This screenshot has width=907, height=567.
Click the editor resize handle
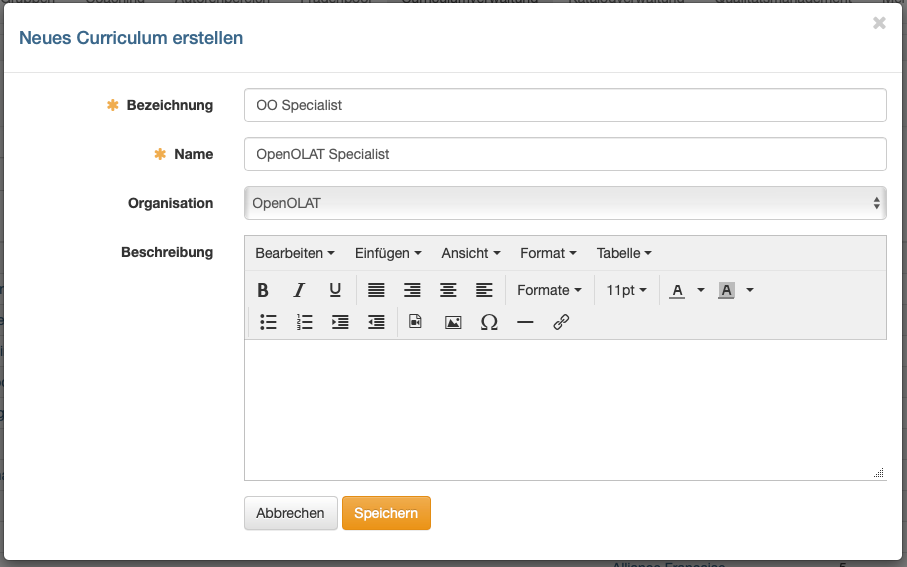pos(879,473)
